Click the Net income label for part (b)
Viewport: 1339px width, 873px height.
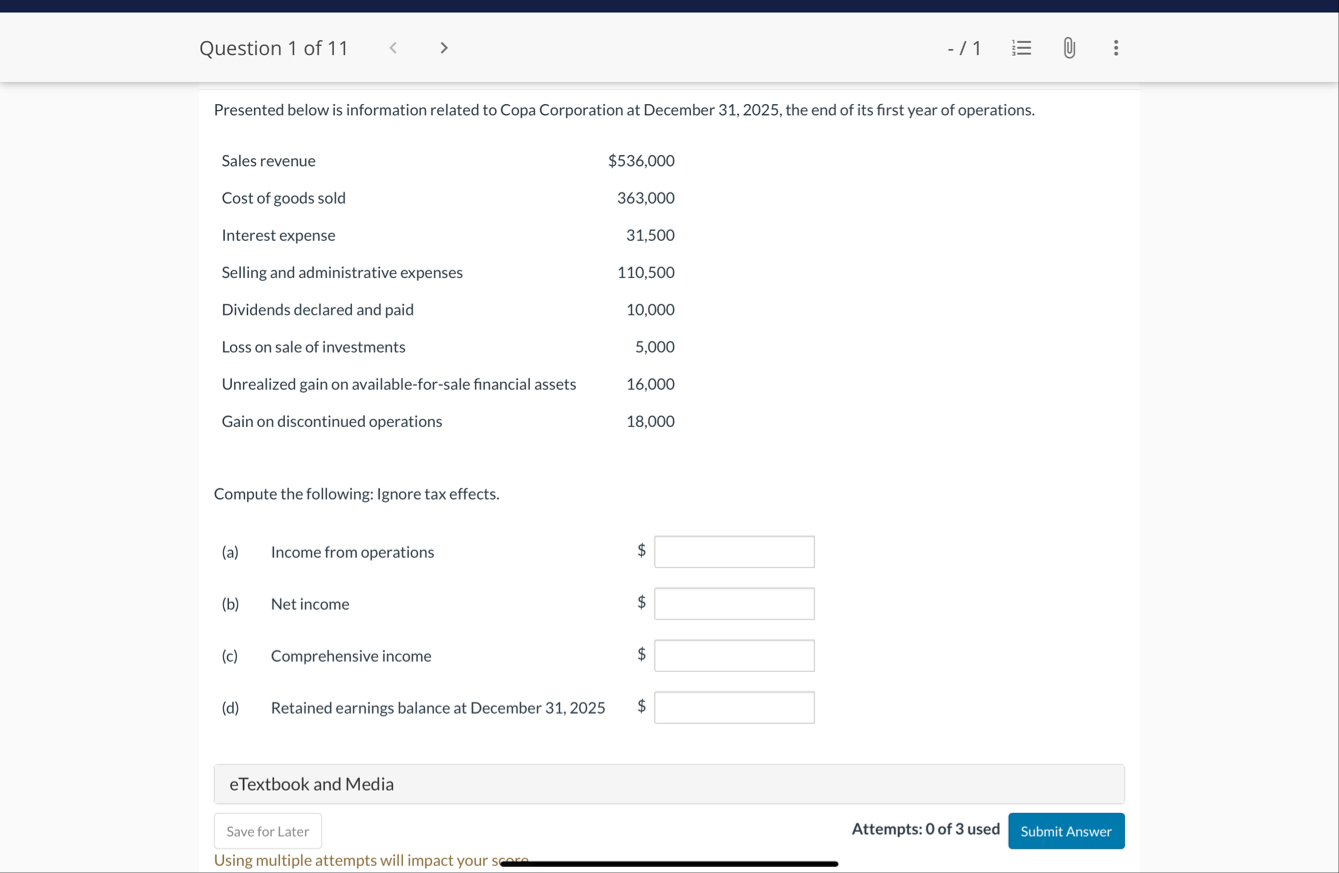click(310, 604)
